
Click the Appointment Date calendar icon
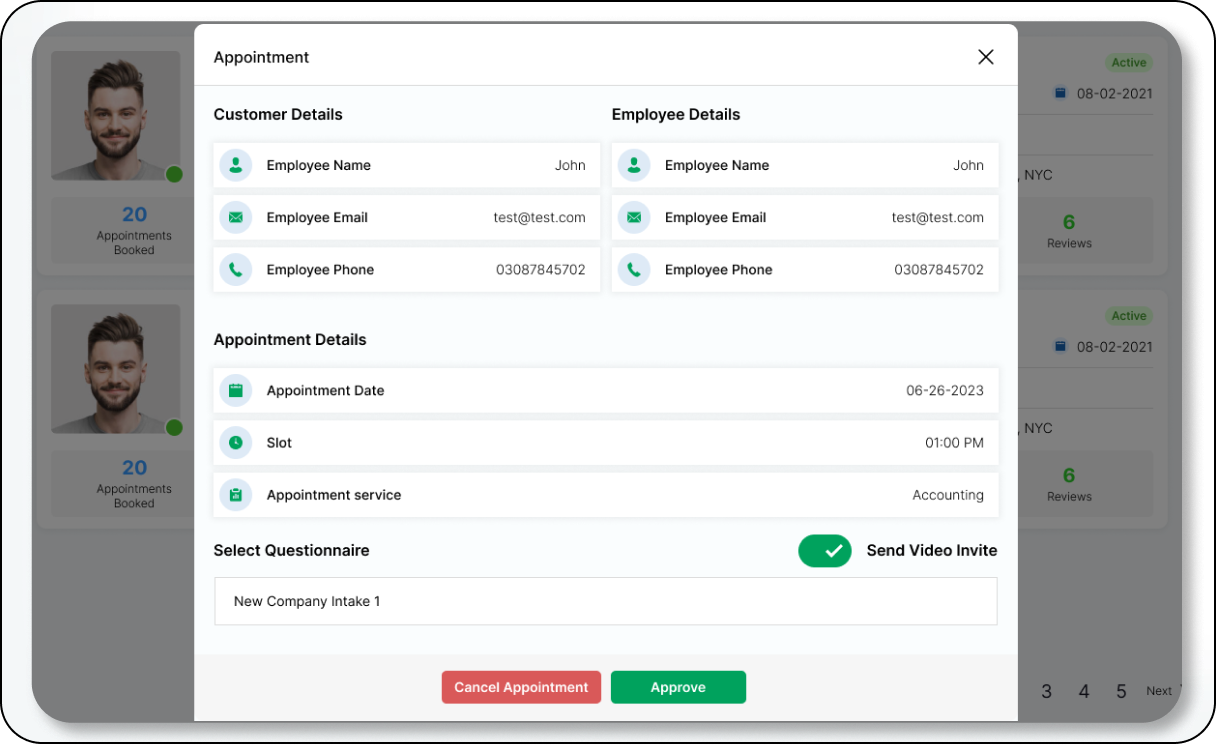pos(236,391)
